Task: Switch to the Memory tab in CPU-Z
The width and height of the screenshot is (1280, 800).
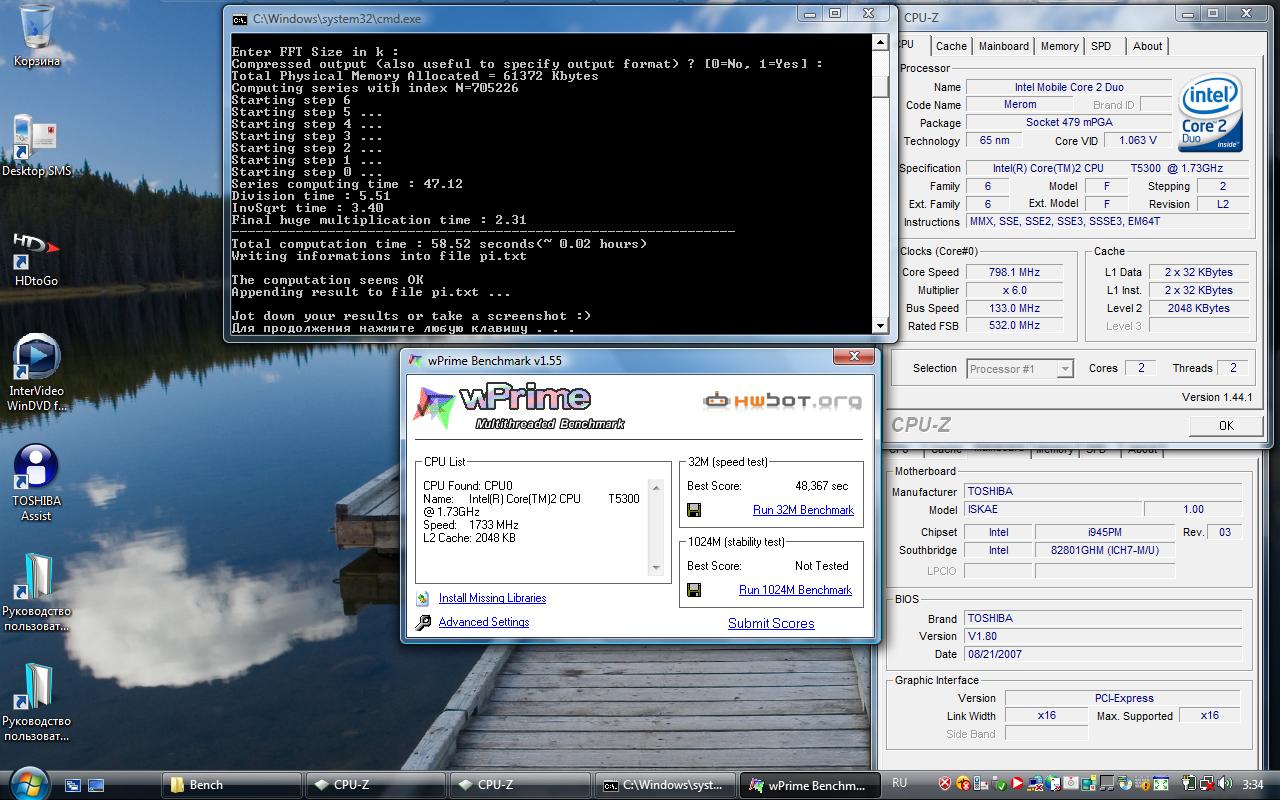Action: click(x=1060, y=46)
